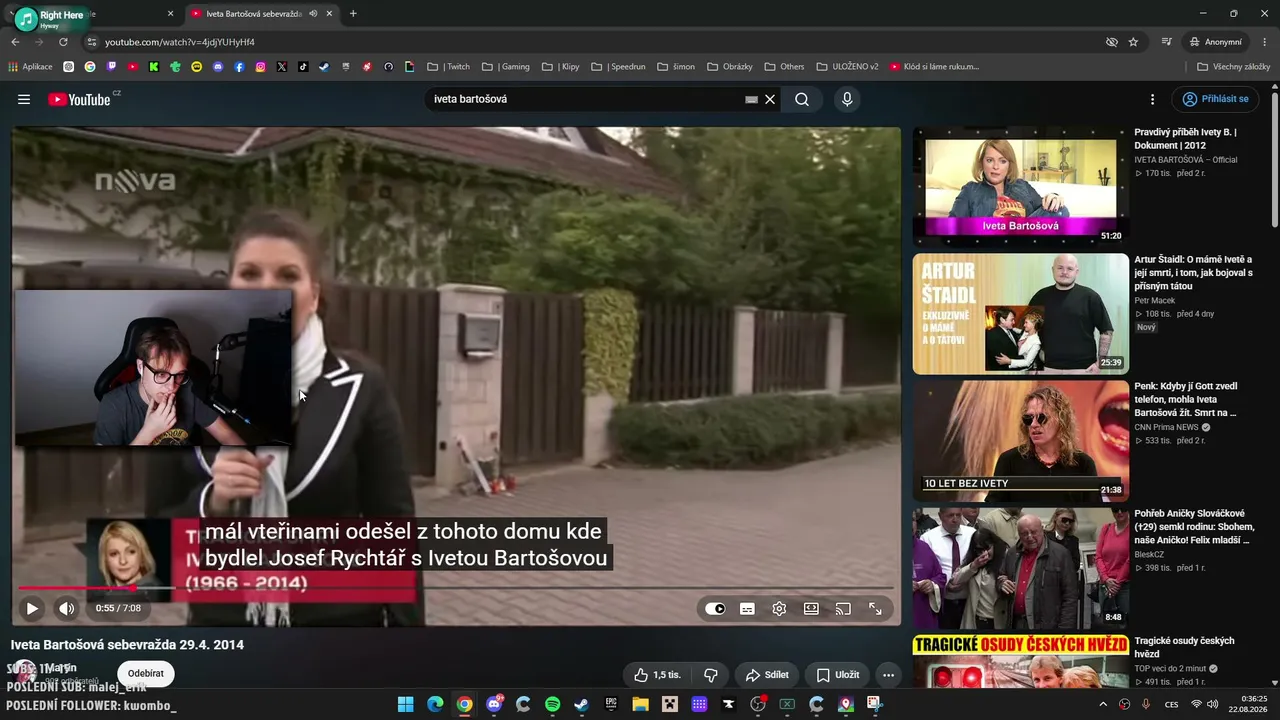The height and width of the screenshot is (720, 1280).
Task: Mute the video volume
Action: (66, 608)
